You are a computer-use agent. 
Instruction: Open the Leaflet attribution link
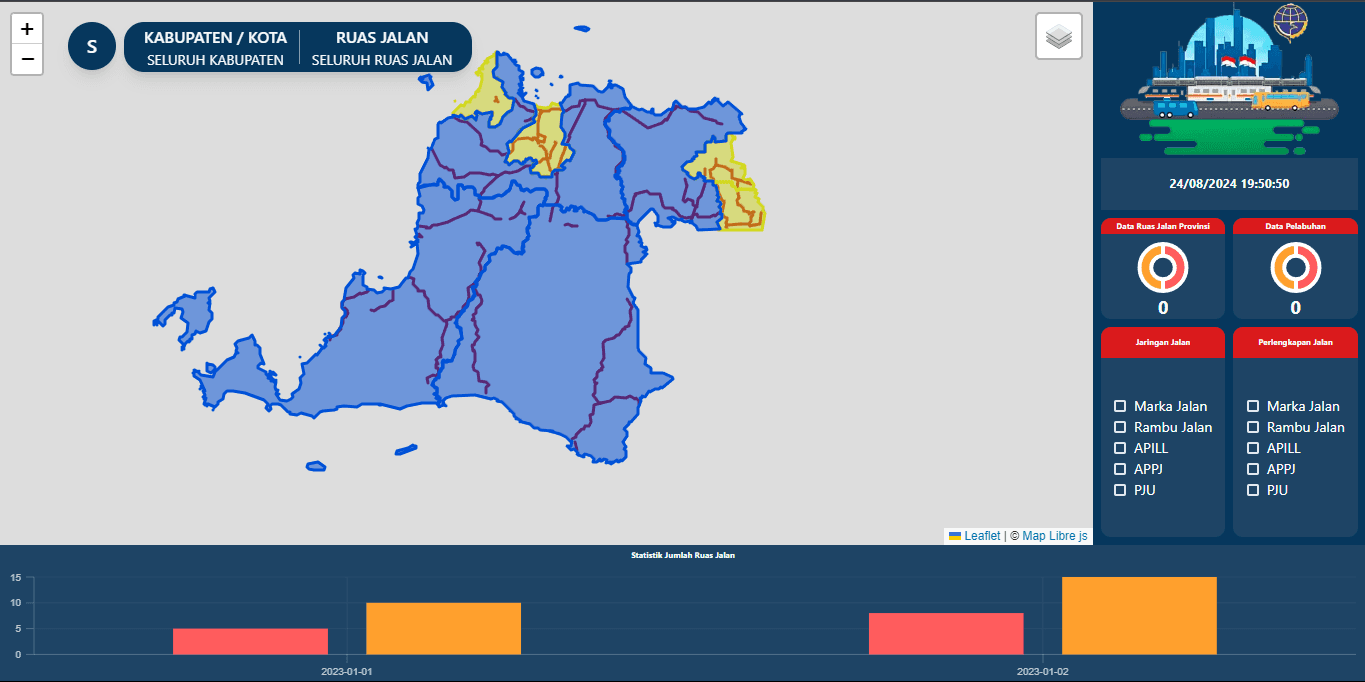click(982, 536)
